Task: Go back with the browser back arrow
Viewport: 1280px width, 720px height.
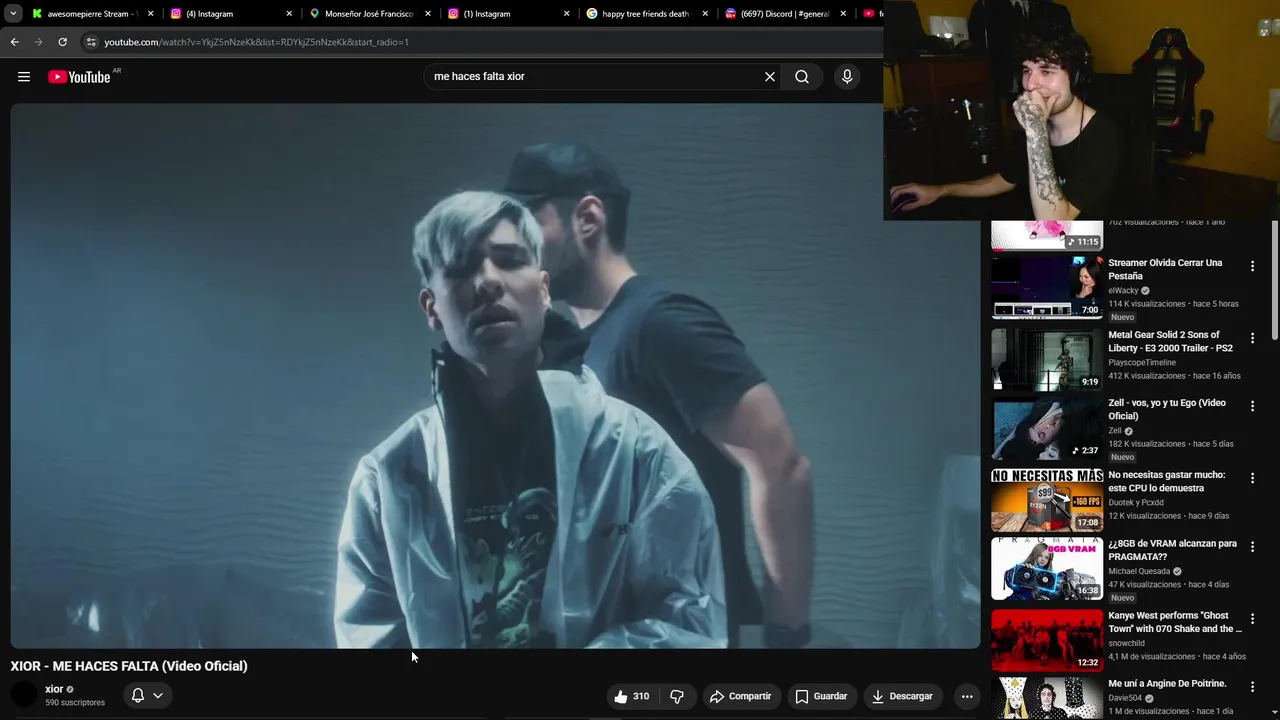Action: point(14,42)
